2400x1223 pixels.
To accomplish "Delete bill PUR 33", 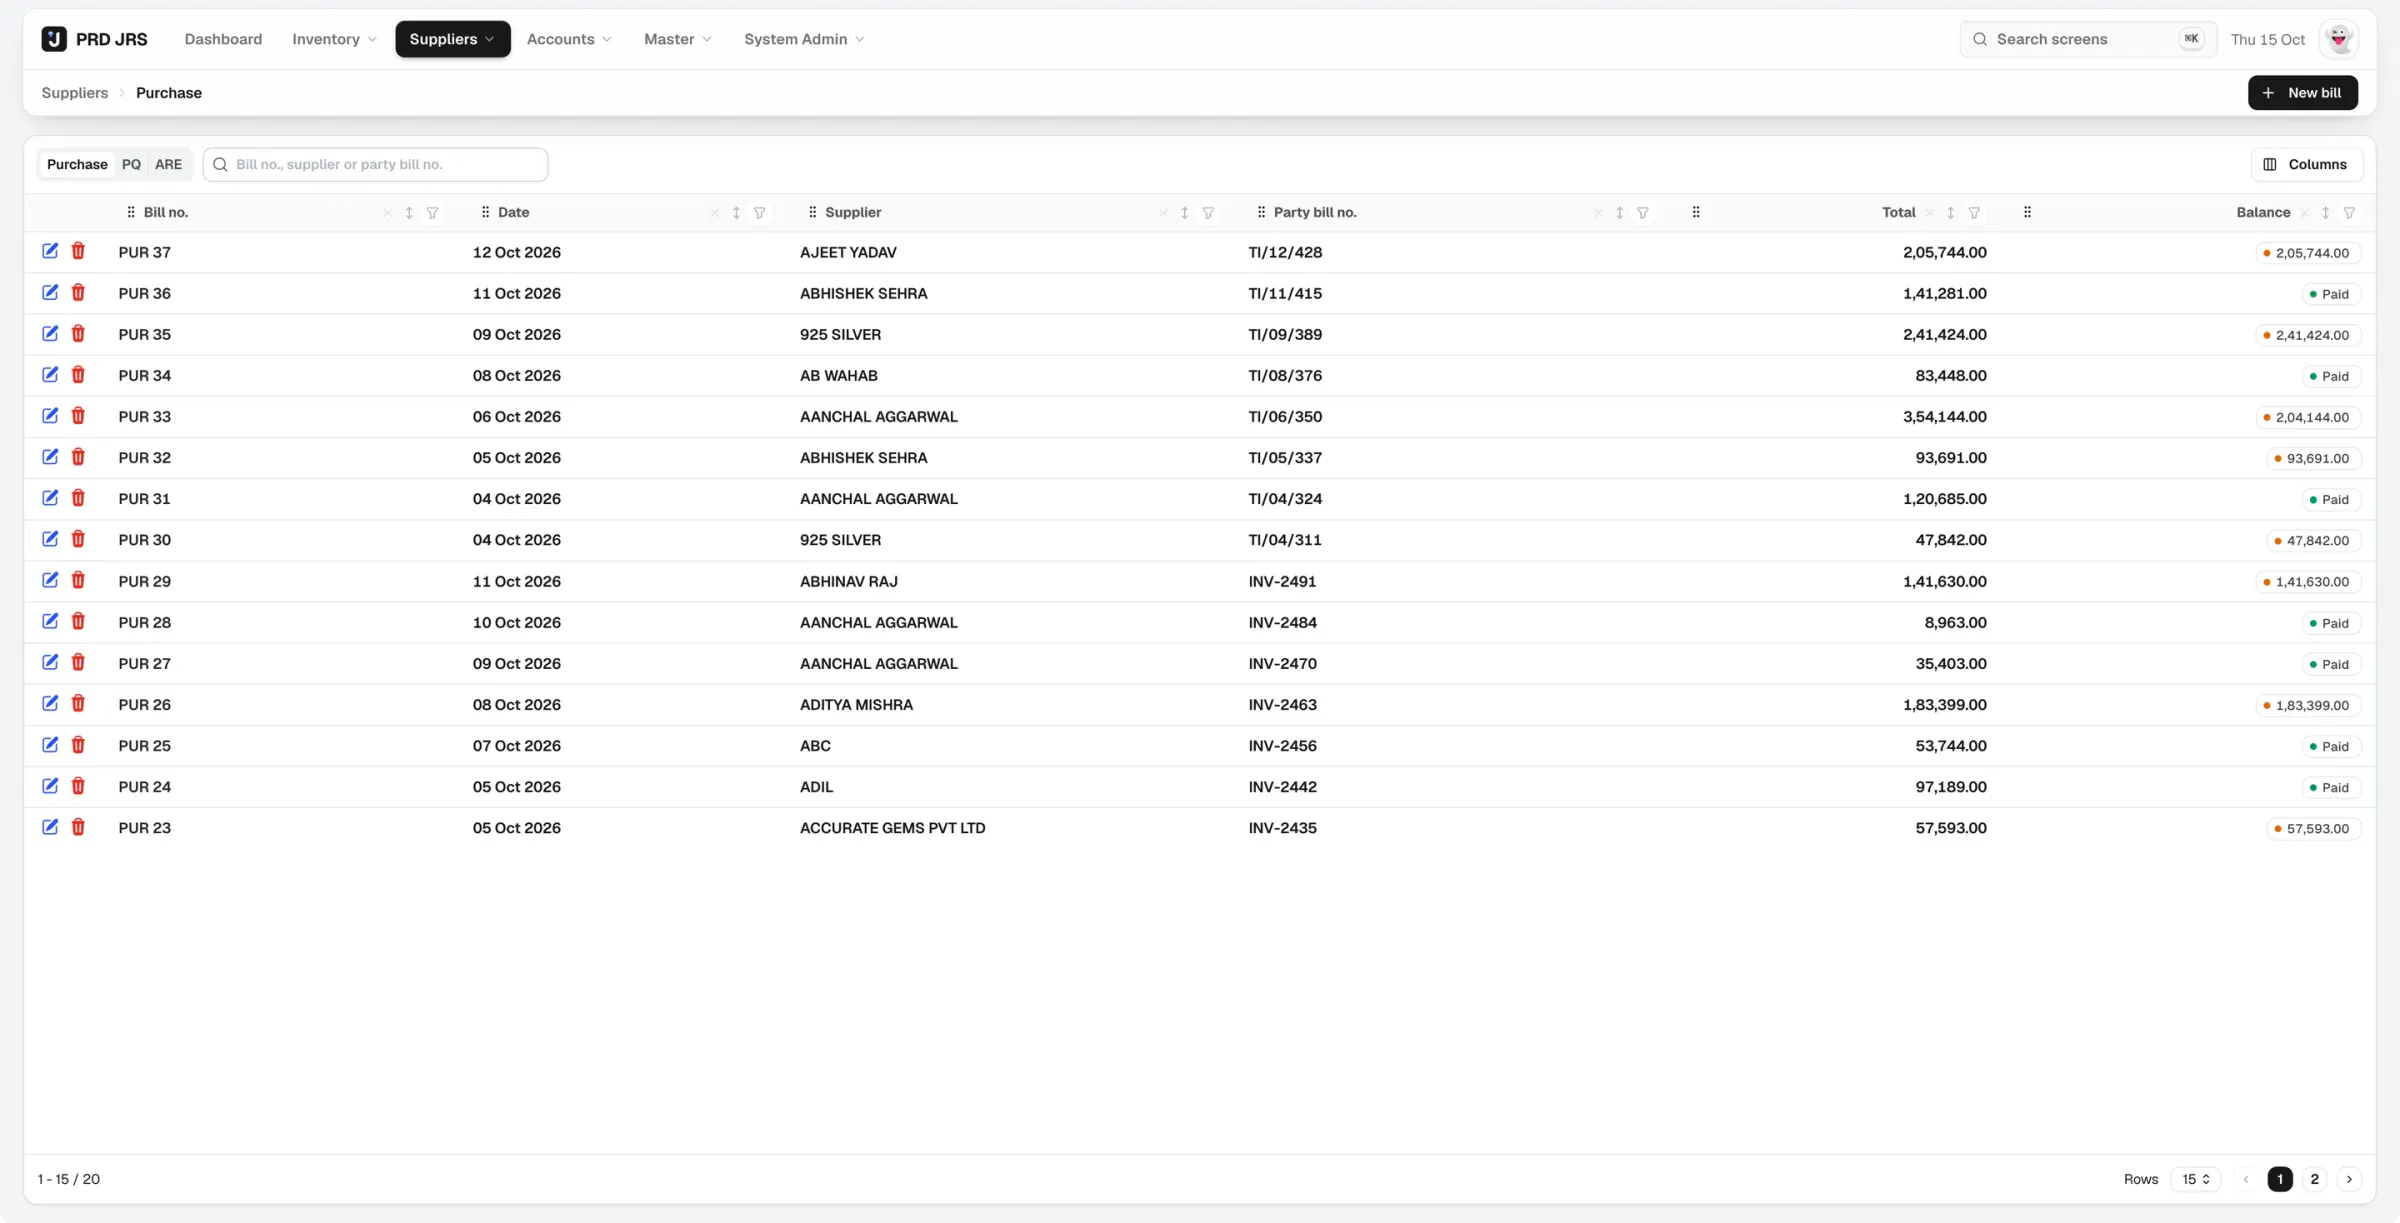I will pyautogui.click(x=78, y=415).
